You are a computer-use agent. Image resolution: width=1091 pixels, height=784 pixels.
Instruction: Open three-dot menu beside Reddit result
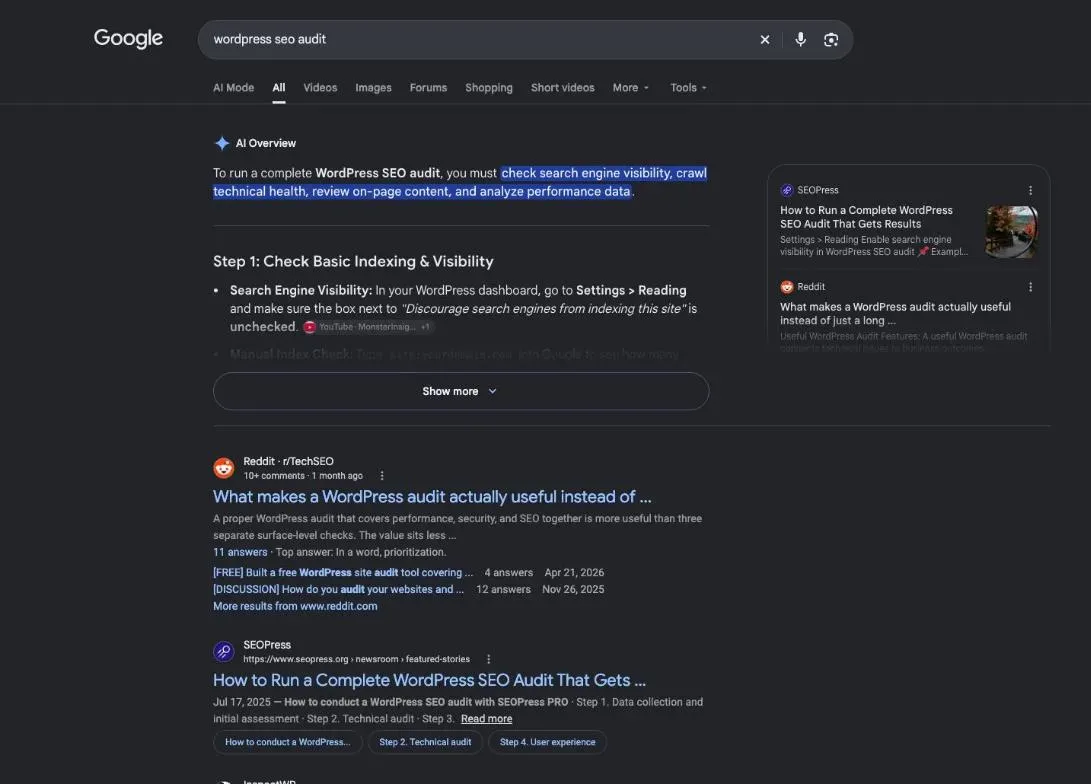(x=381, y=476)
